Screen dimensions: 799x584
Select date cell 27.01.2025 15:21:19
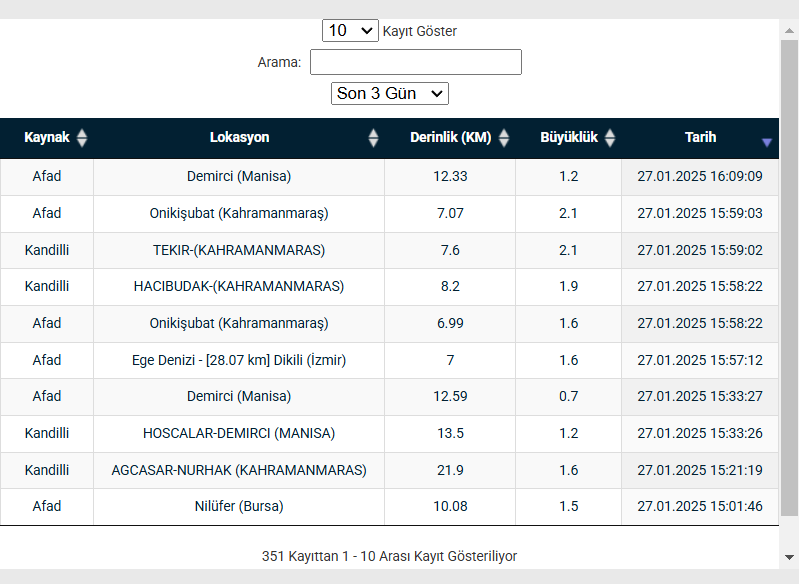pyautogui.click(x=700, y=470)
